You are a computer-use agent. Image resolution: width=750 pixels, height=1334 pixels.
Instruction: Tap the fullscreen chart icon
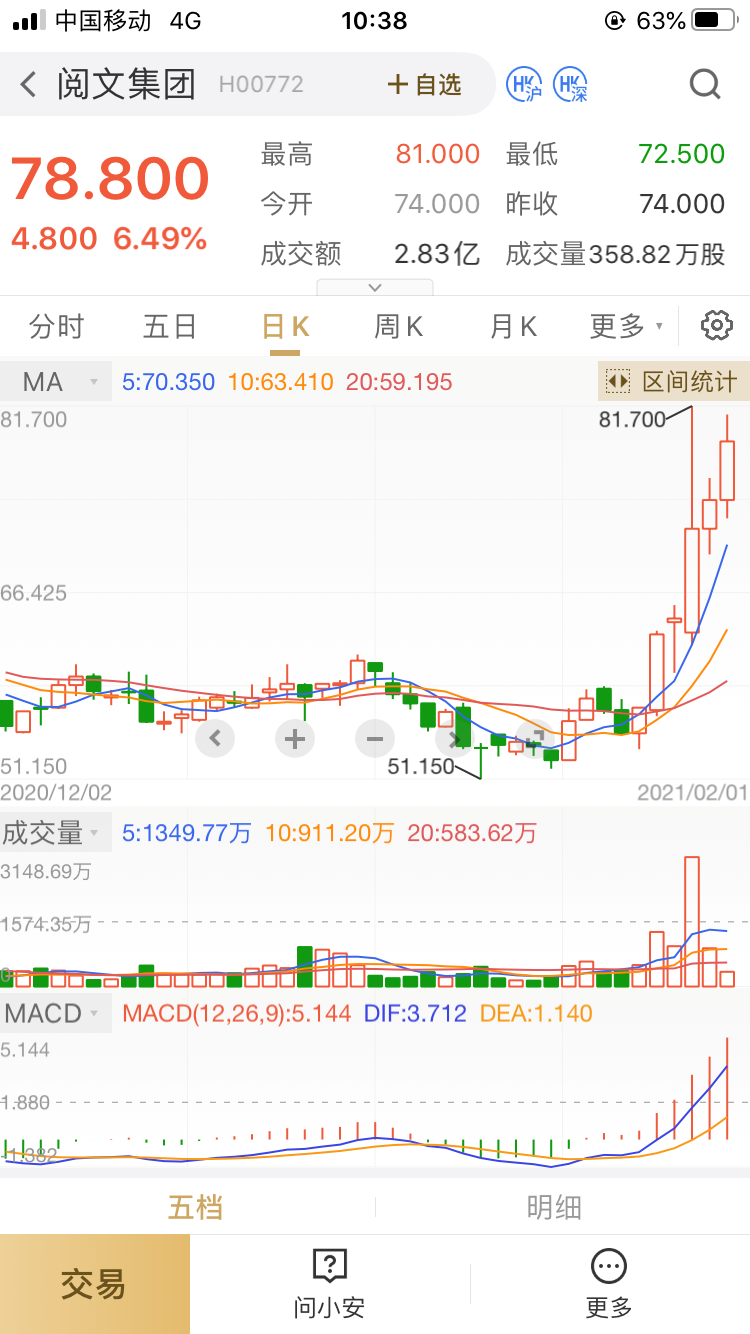click(x=535, y=740)
